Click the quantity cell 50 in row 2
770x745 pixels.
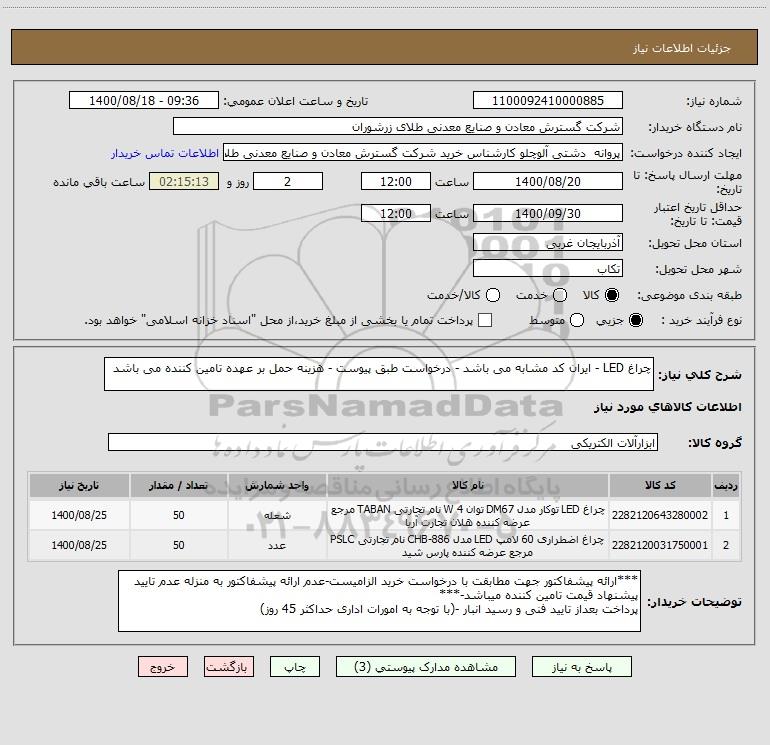[x=178, y=545]
